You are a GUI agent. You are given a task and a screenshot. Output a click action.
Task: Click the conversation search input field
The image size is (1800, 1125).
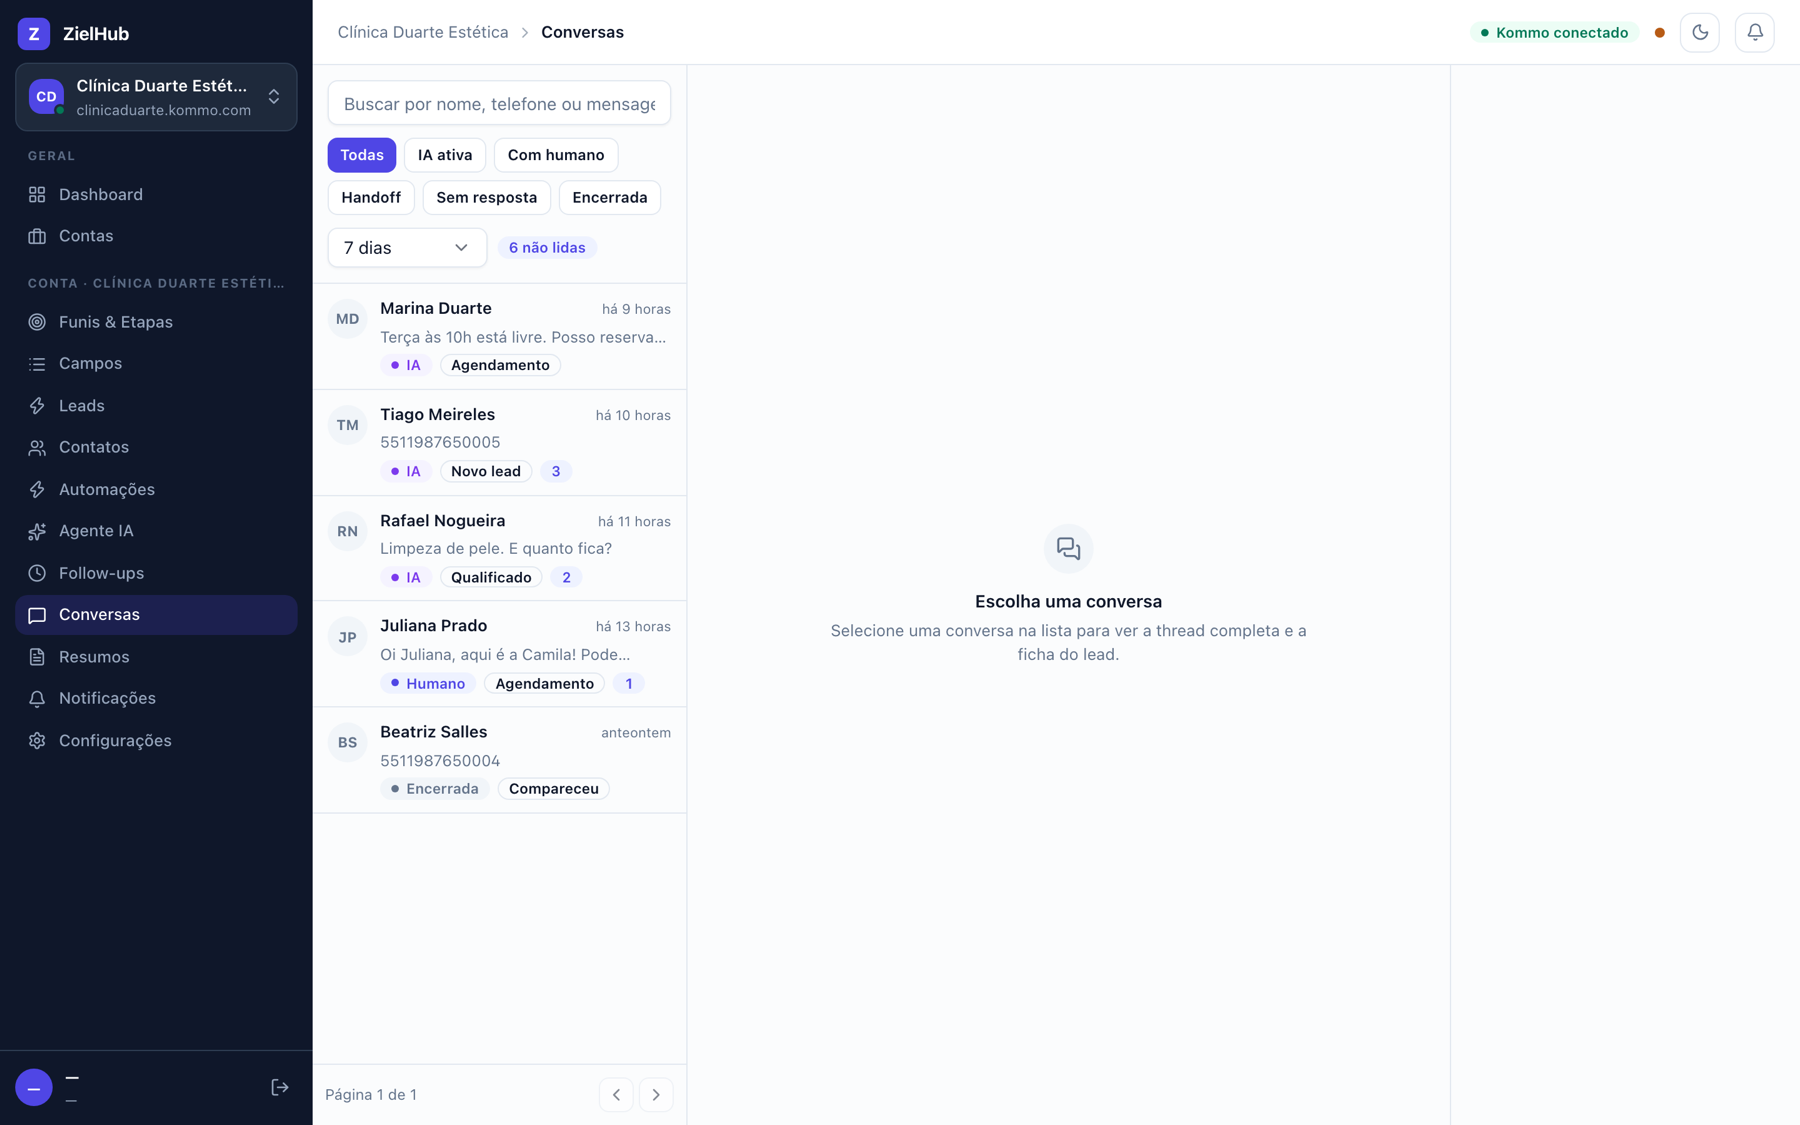499,104
